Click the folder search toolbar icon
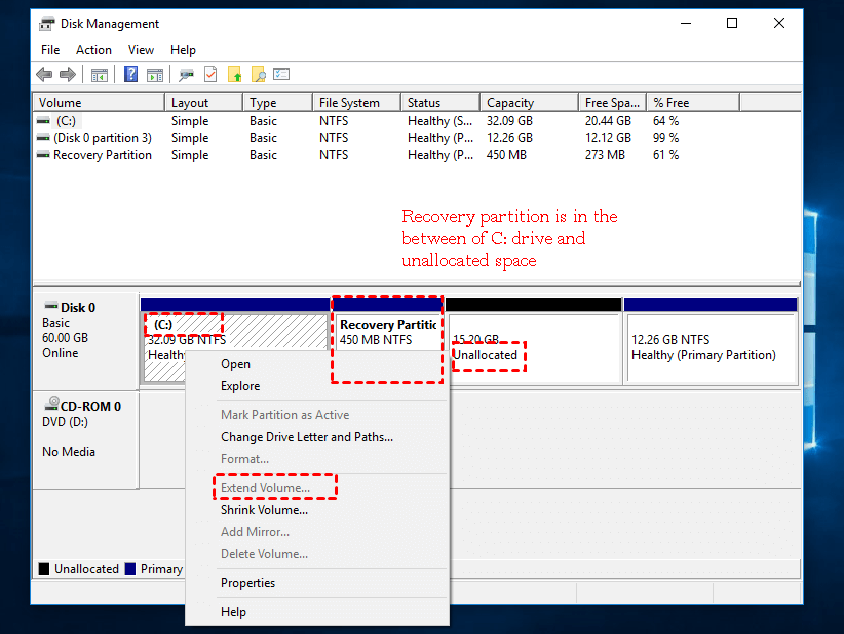 coord(258,74)
